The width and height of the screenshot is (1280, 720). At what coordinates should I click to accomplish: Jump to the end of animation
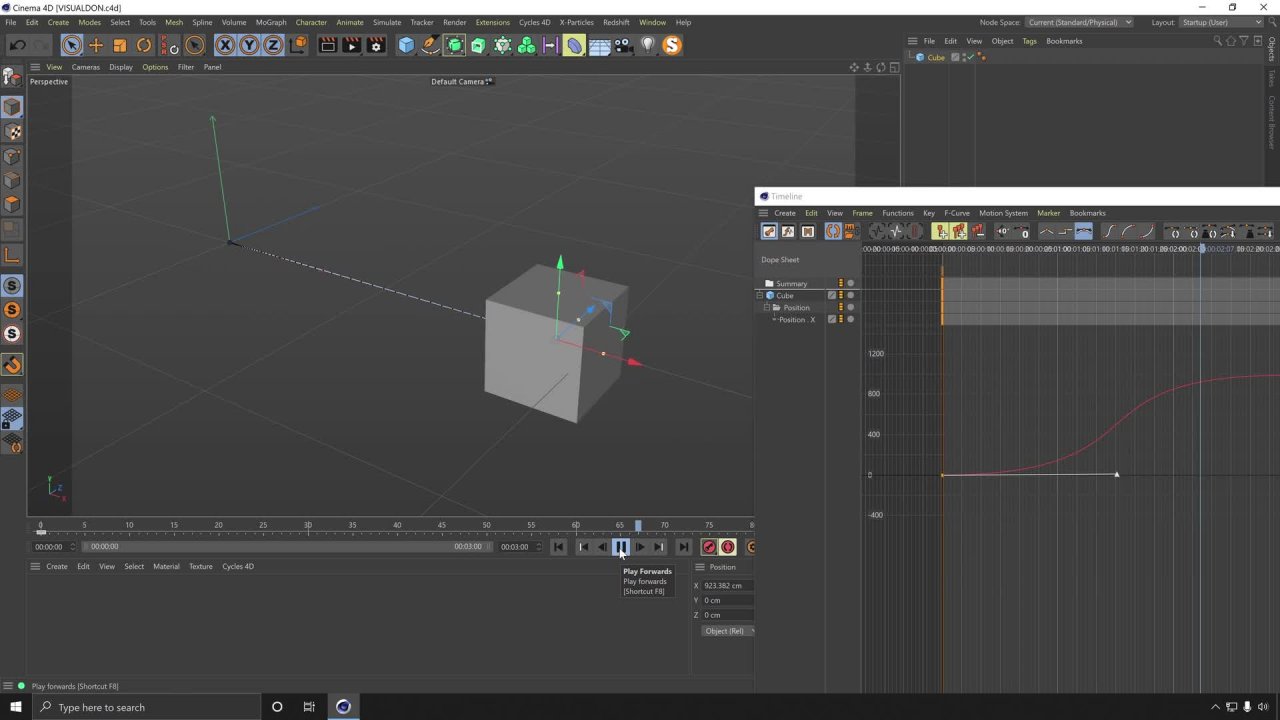tap(683, 547)
